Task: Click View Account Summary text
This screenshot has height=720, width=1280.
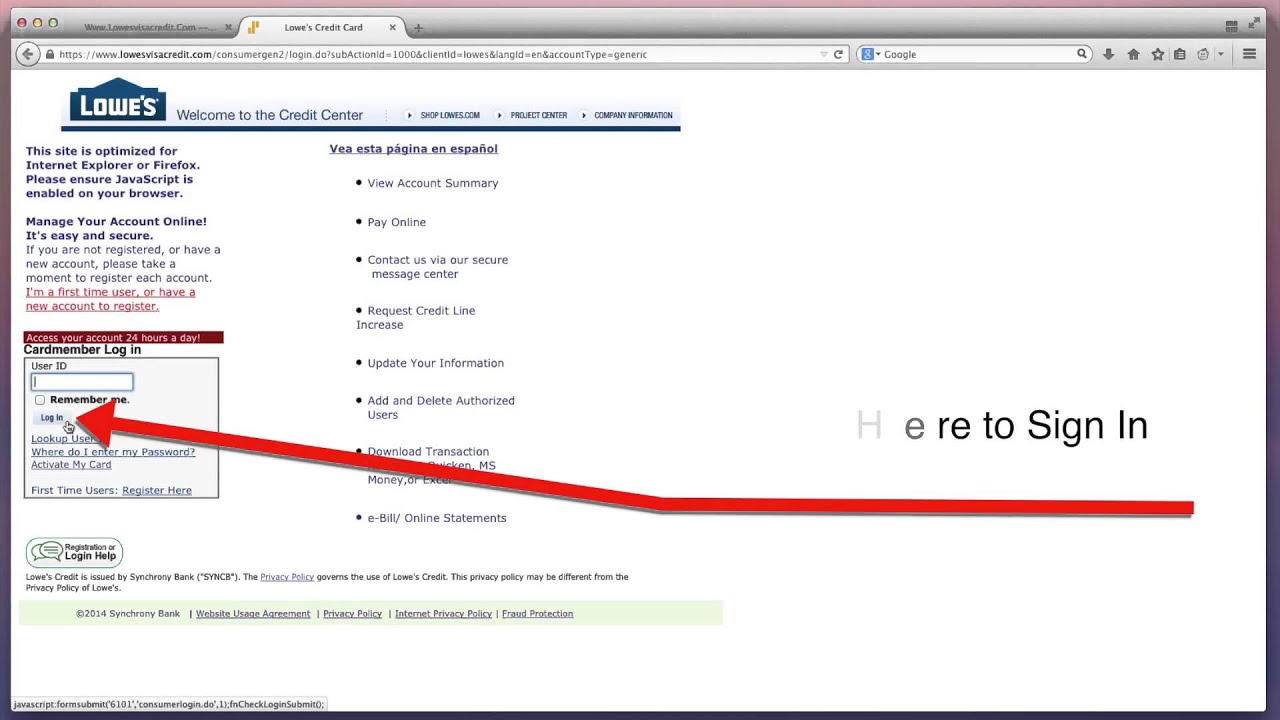Action: click(x=432, y=183)
